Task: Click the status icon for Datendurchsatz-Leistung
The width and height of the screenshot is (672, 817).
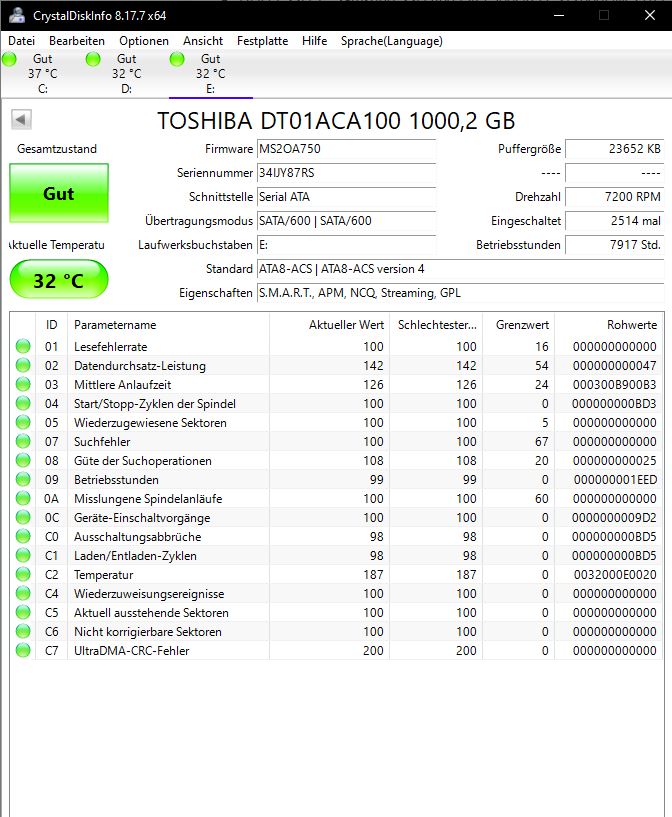Action: [x=23, y=365]
